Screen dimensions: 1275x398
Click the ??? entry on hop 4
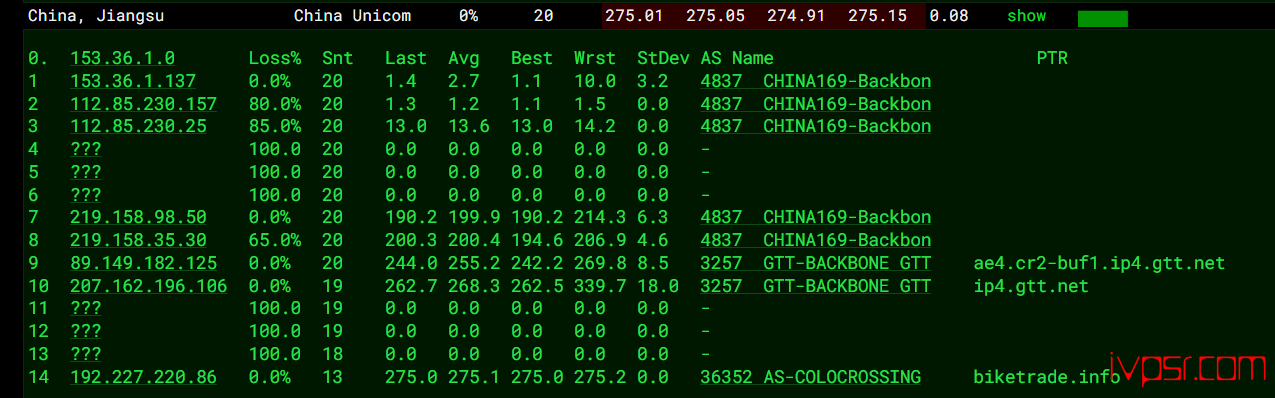(x=86, y=149)
